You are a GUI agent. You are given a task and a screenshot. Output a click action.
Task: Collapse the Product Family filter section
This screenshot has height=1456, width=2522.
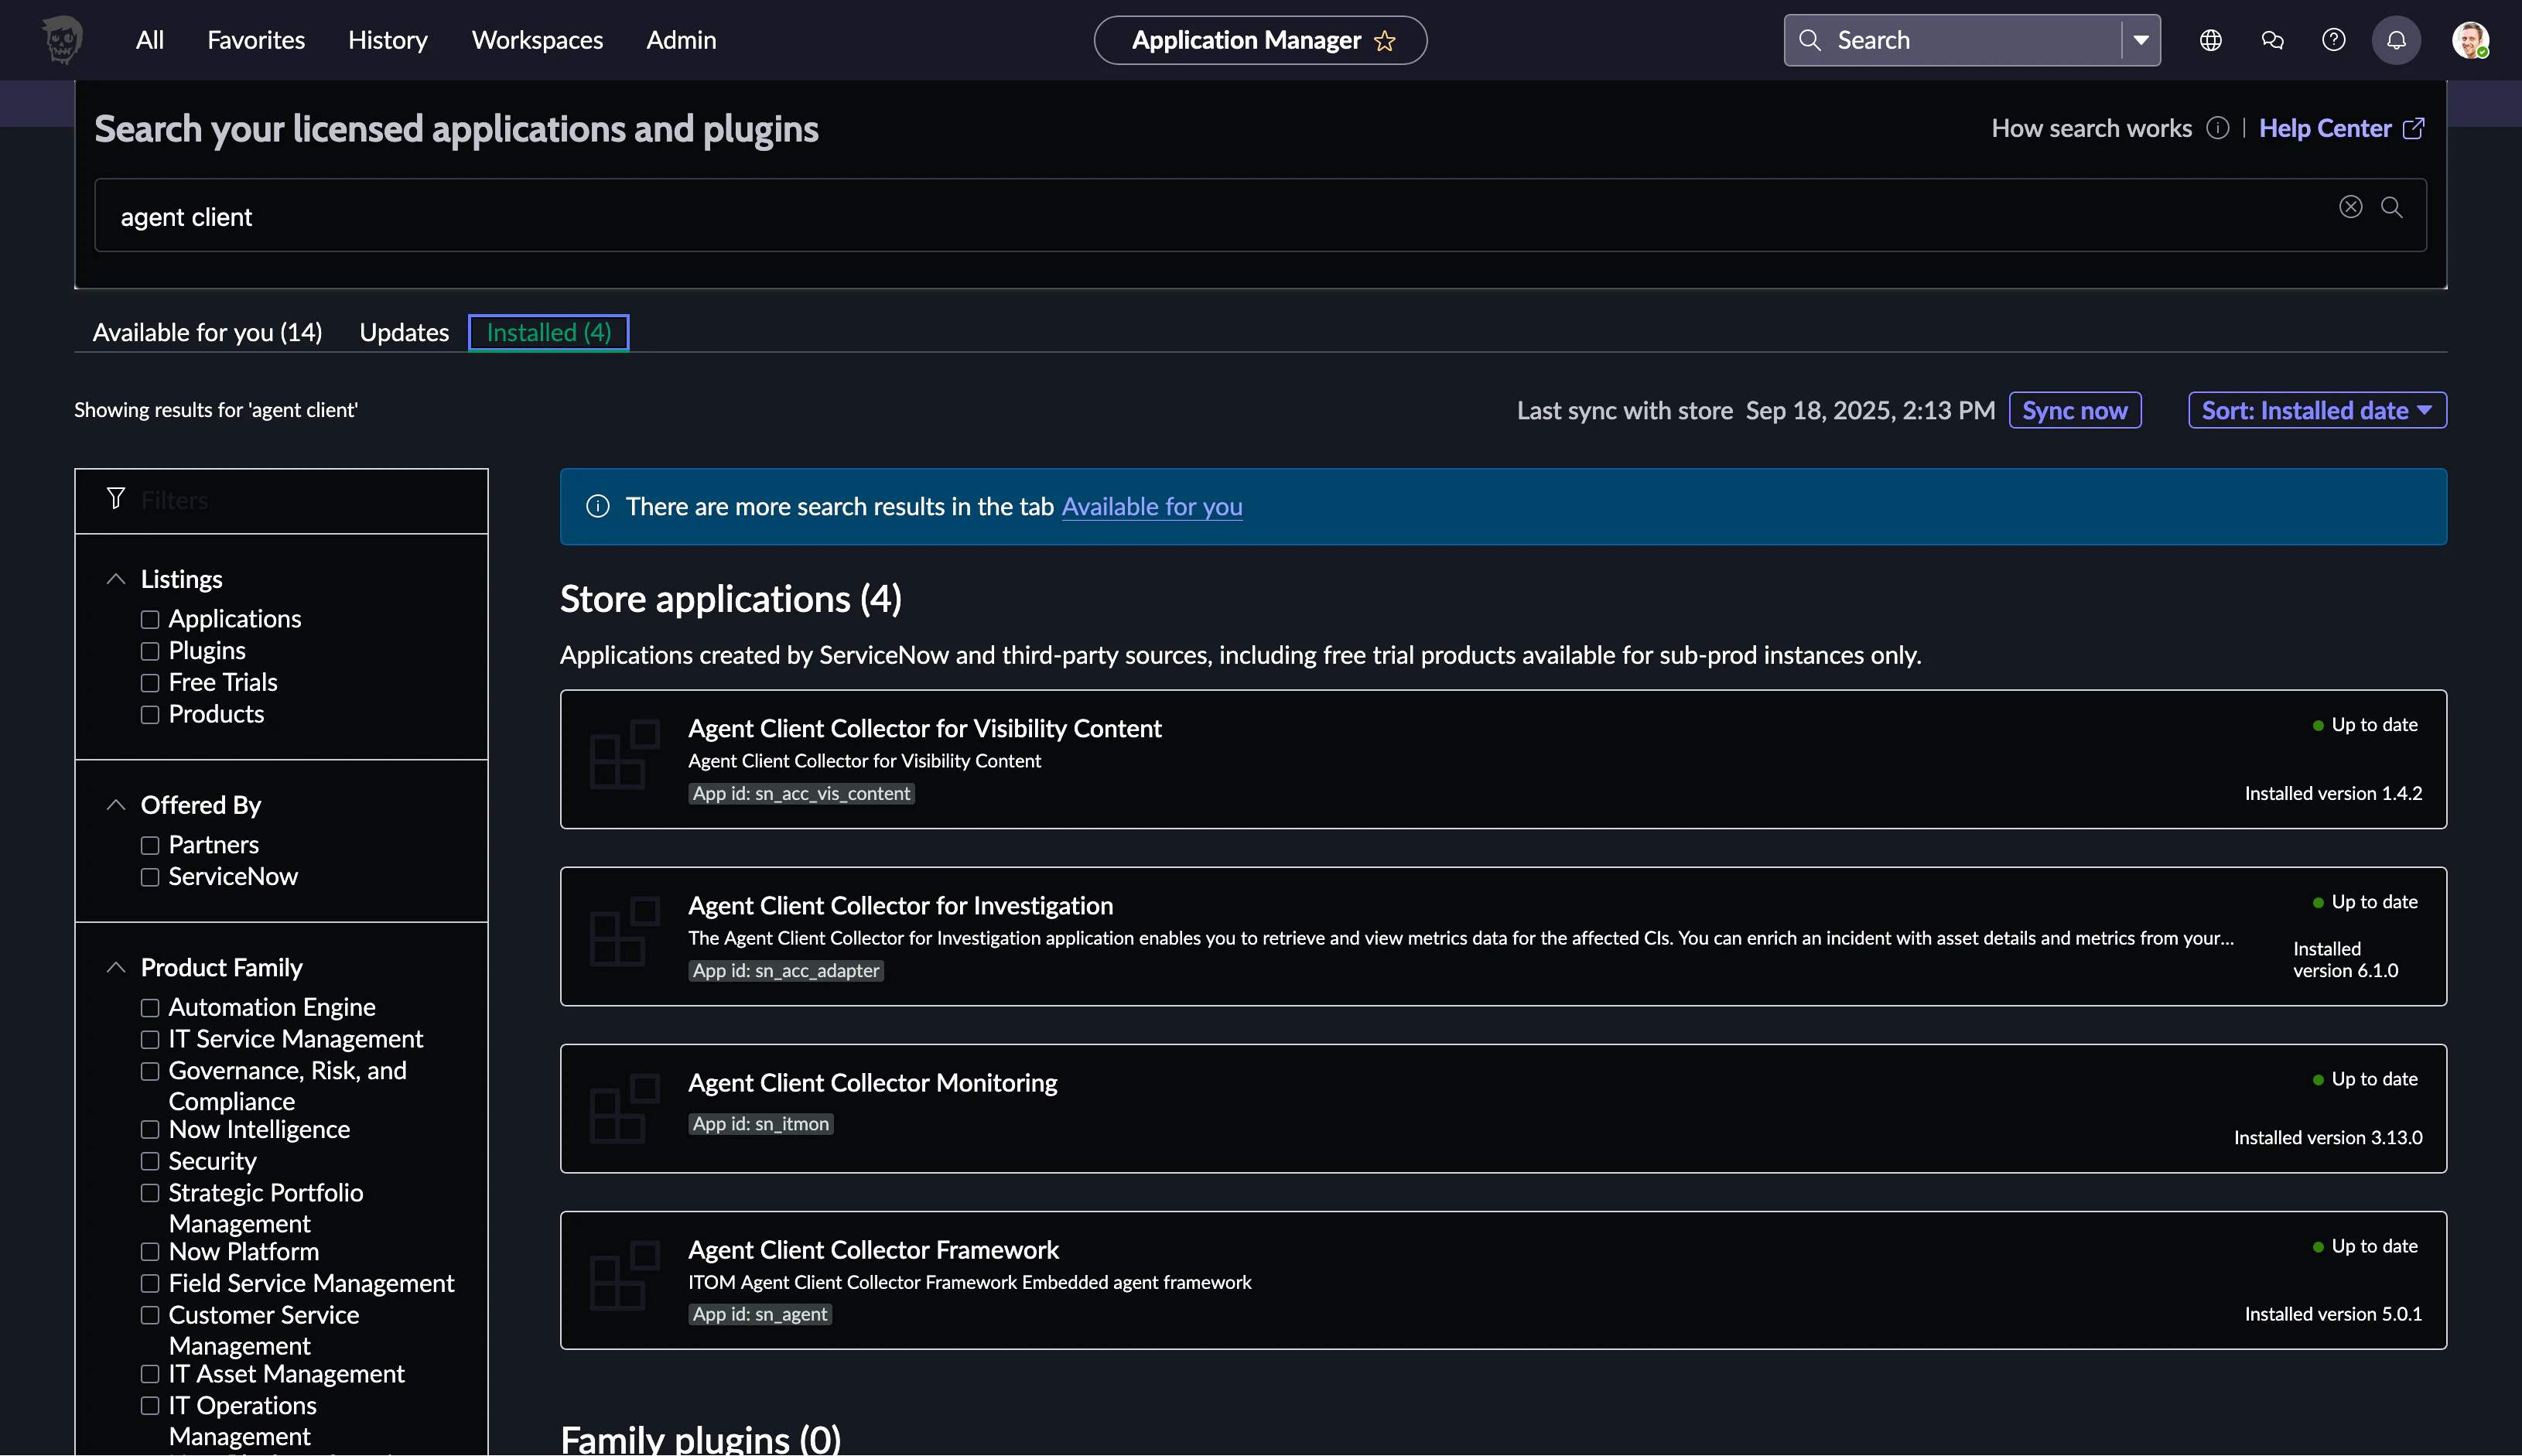[x=116, y=967]
